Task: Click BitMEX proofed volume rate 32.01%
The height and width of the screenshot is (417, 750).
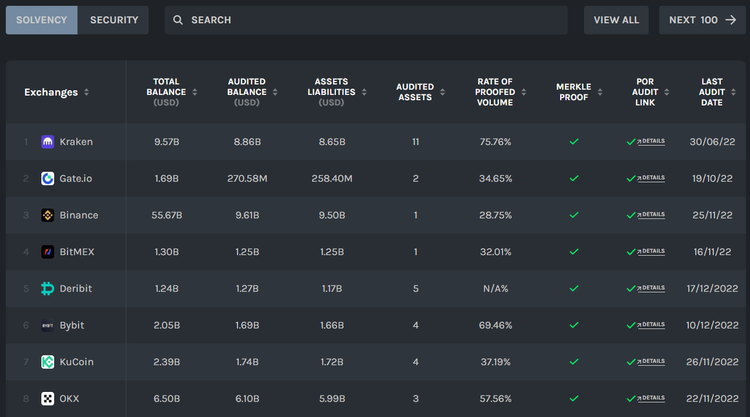Action: tap(496, 252)
